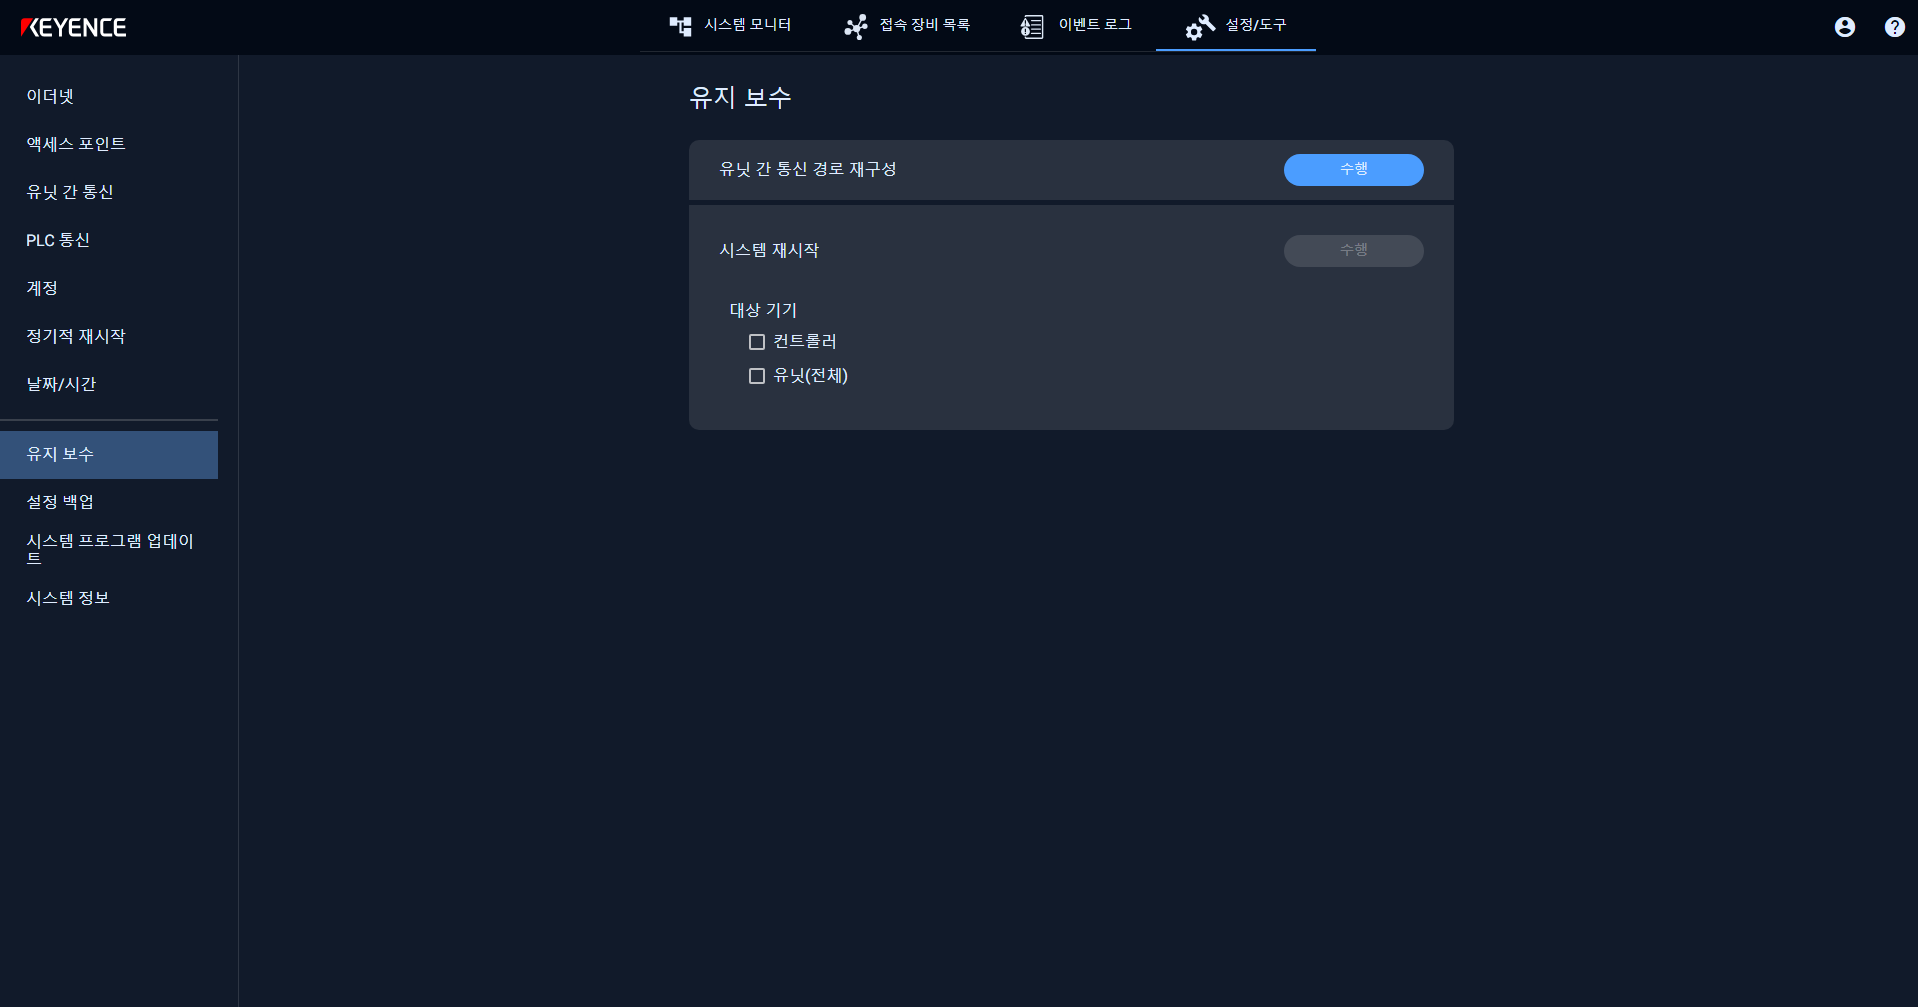Toggle both 대상 기기 checkboxes starting with 컨트롤러
The width and height of the screenshot is (1918, 1007).
point(756,341)
